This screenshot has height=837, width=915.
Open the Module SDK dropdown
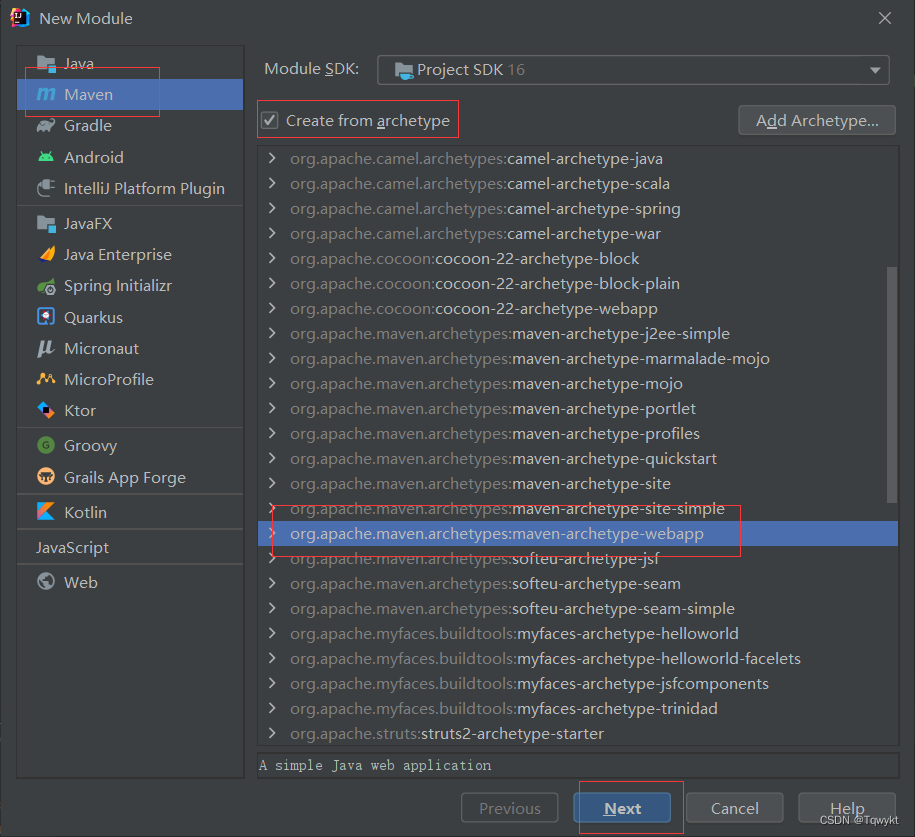coord(633,70)
